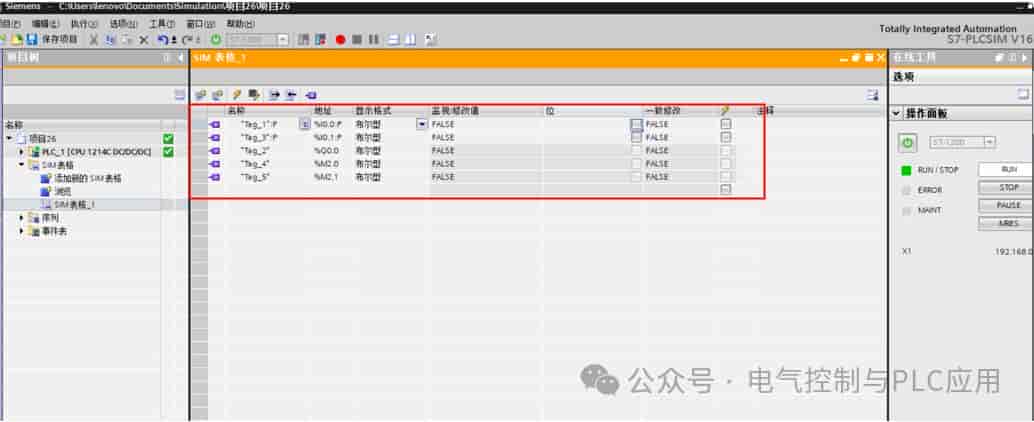Open the 工具 menu
Screen dimensions: 1034x422
162,24
